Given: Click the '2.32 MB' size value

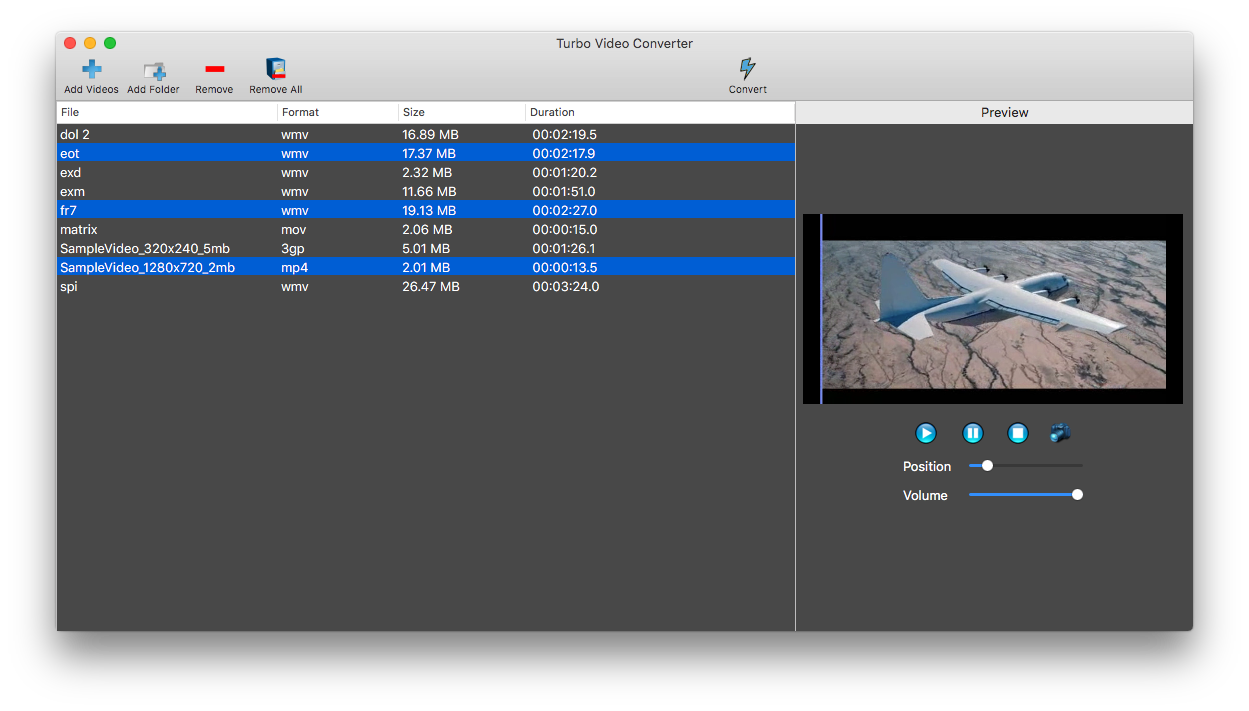Looking at the screenshot, I should 427,172.
